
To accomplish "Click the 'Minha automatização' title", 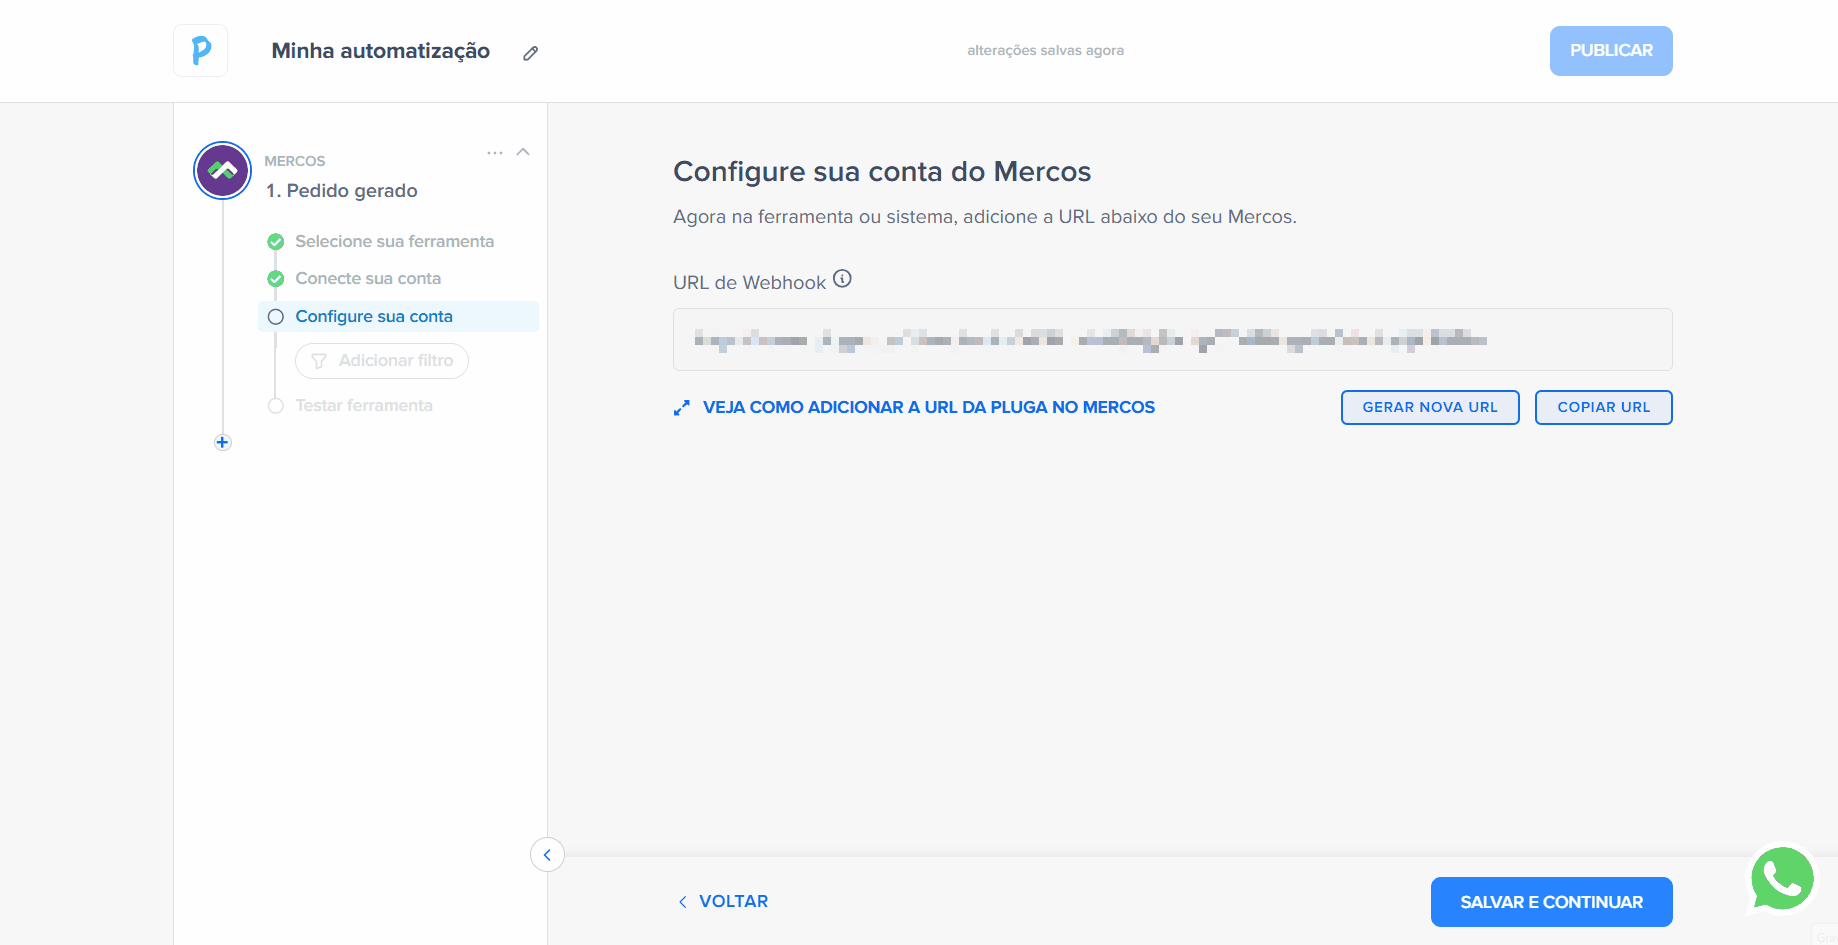I will point(381,51).
